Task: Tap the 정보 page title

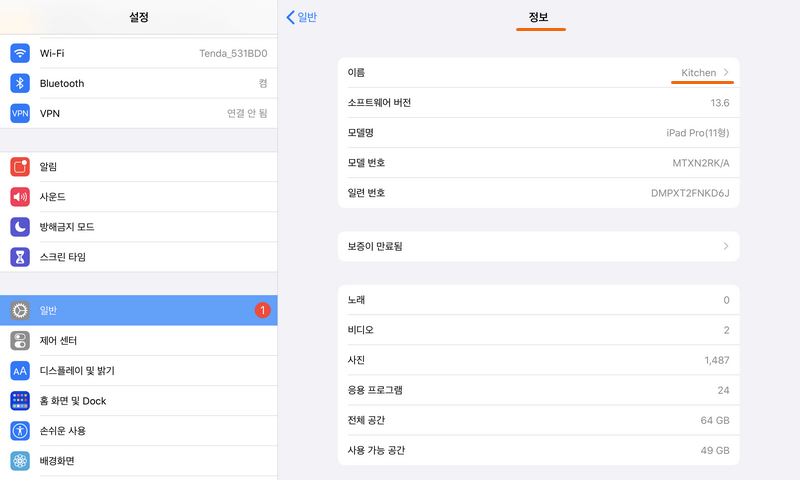Action: [x=538, y=17]
